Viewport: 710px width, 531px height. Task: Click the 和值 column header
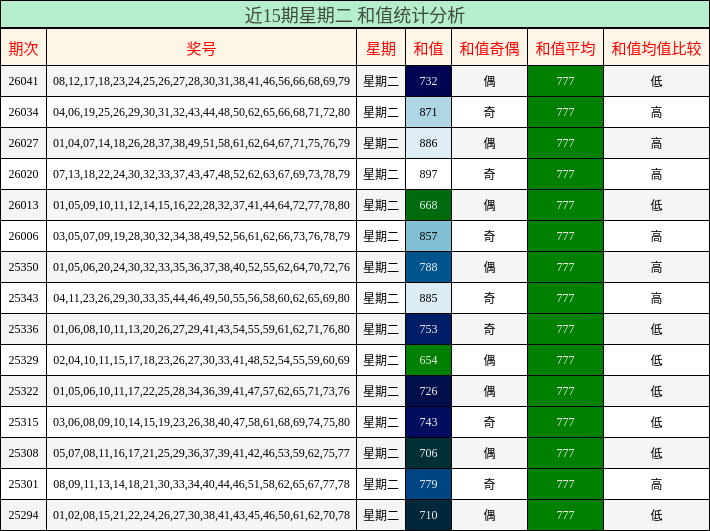point(428,48)
